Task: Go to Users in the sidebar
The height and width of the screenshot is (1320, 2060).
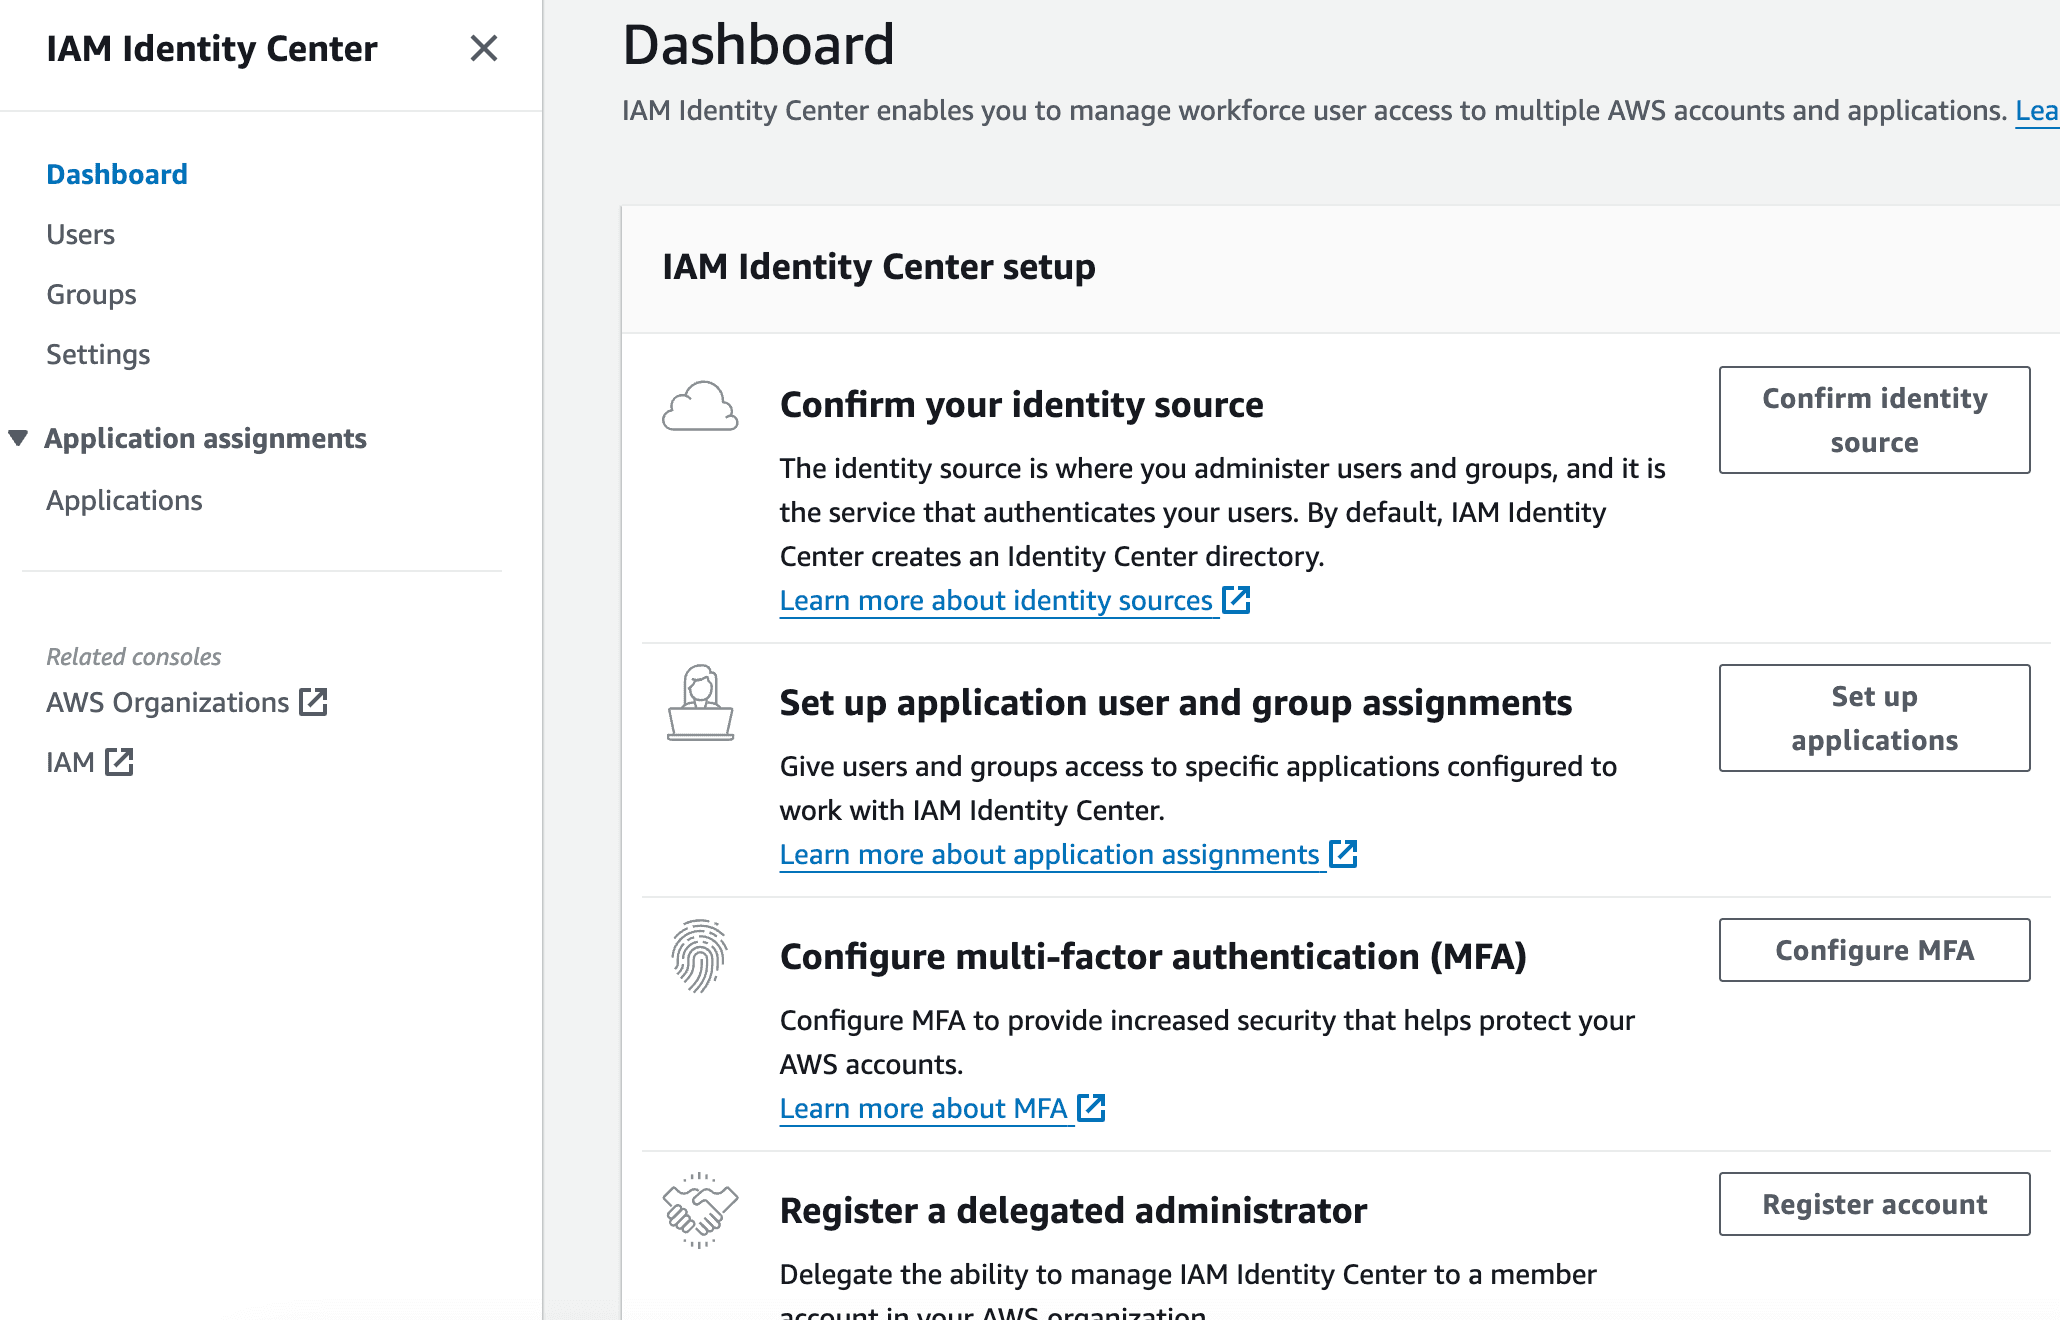Action: tap(81, 234)
